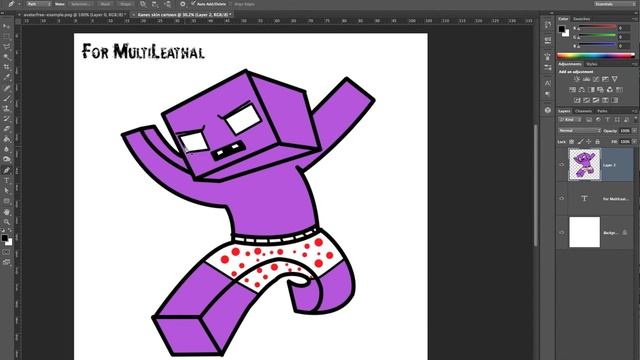The height and width of the screenshot is (360, 640).
Task: Switch to avatarfree-example.png document tab
Action: 74,15
